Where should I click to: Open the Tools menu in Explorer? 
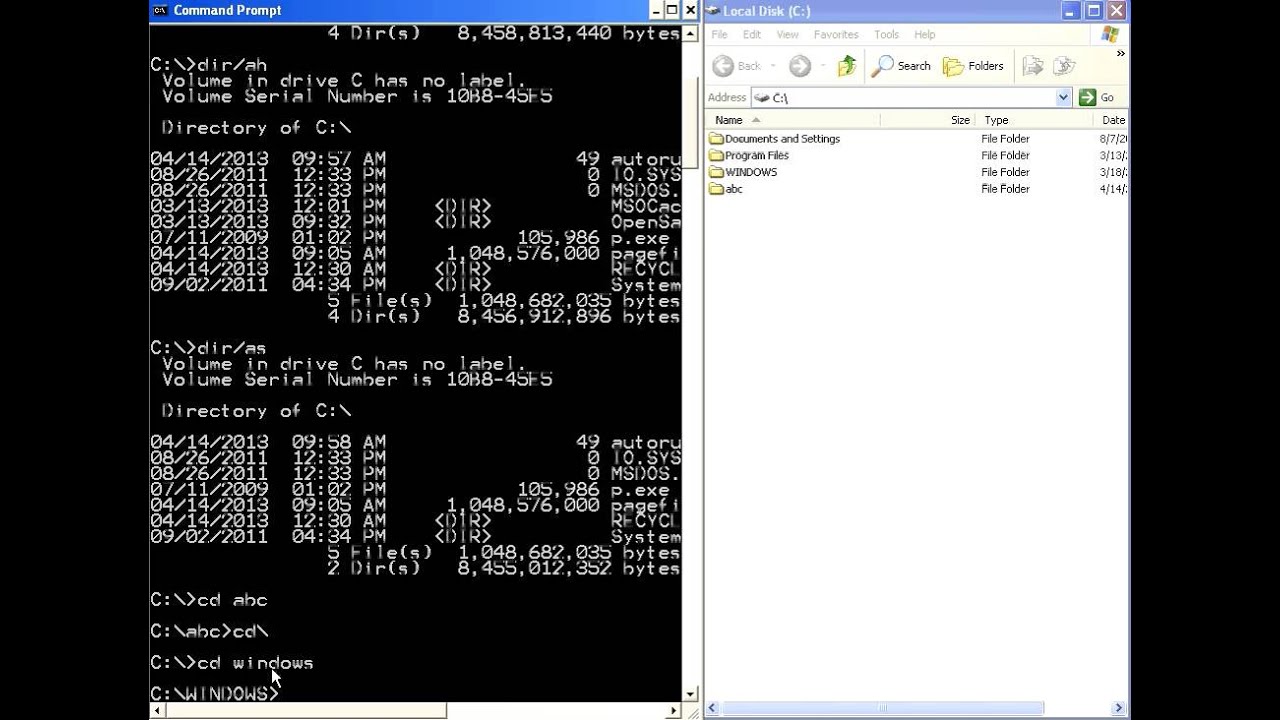point(886,34)
